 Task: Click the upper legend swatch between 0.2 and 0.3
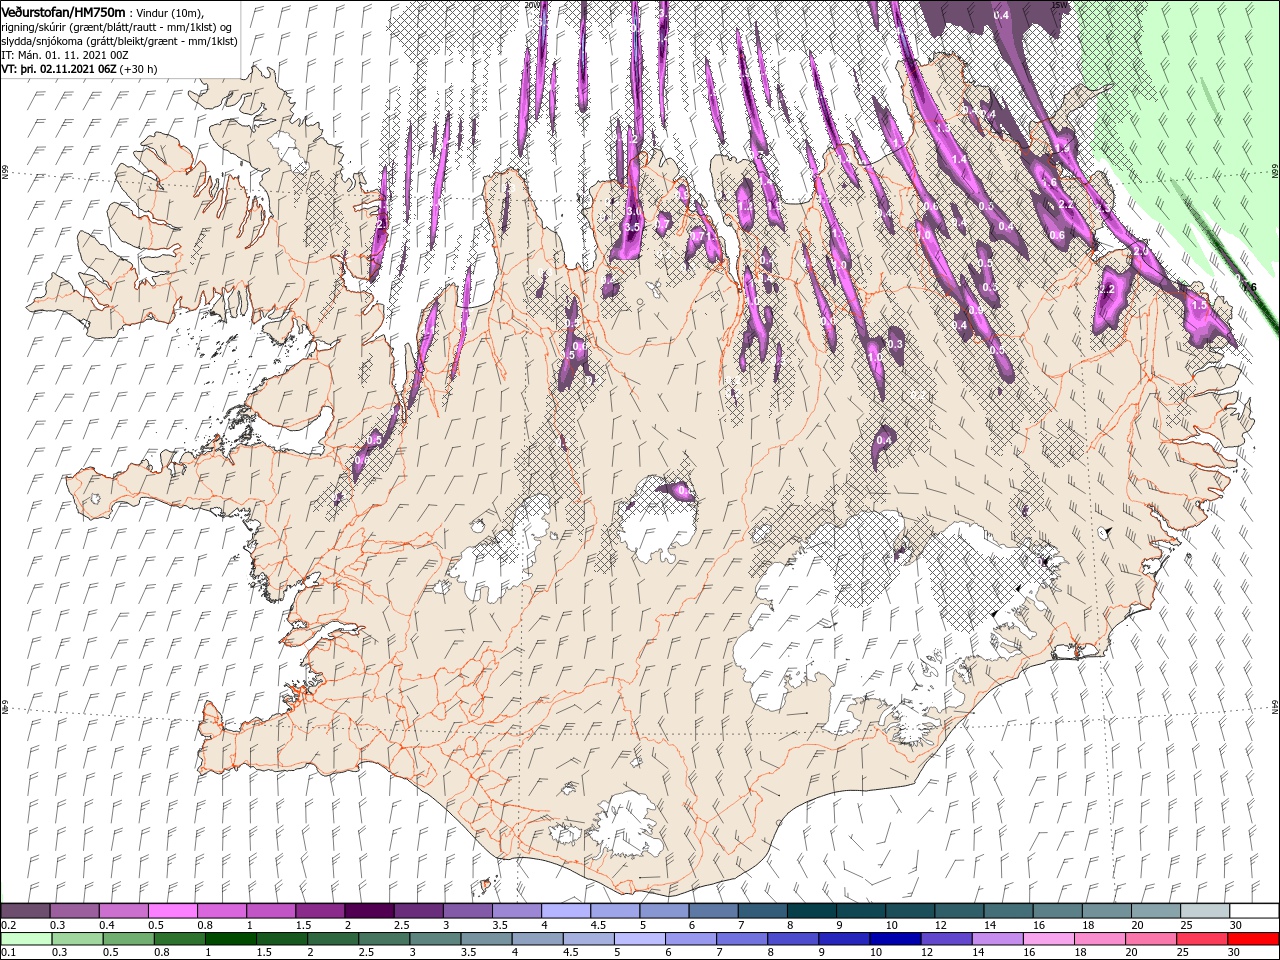pos(25,911)
